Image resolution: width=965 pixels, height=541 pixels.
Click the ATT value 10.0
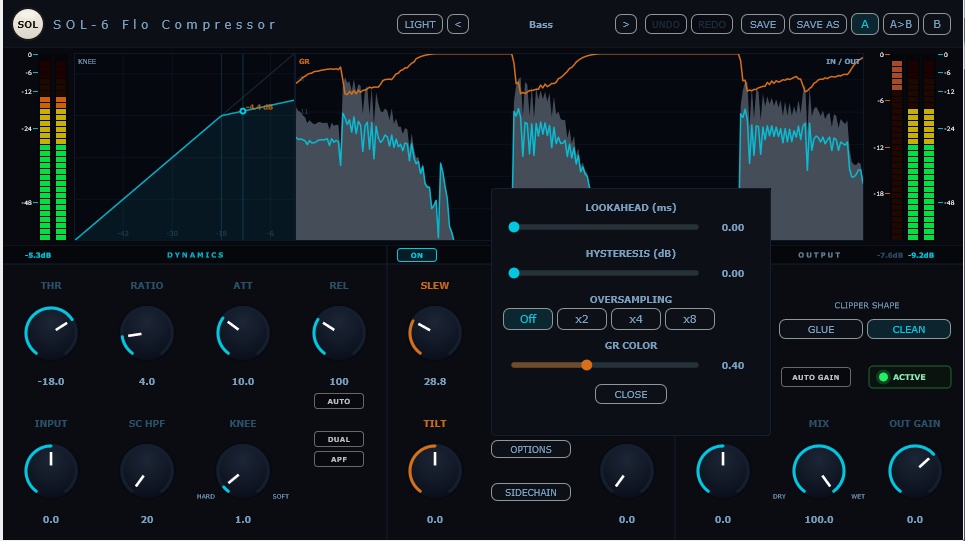(x=243, y=382)
